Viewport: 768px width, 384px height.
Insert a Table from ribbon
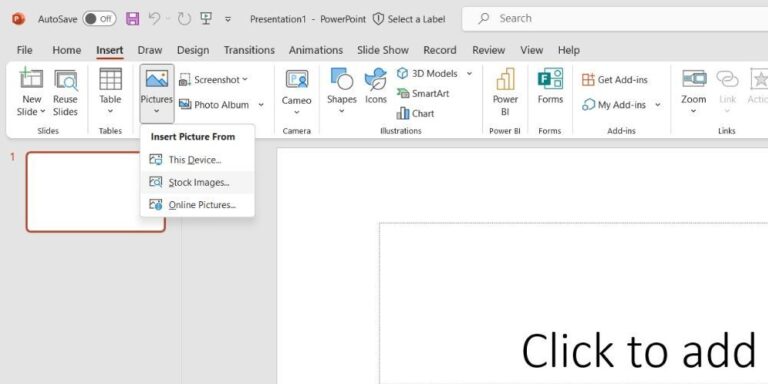pos(110,92)
